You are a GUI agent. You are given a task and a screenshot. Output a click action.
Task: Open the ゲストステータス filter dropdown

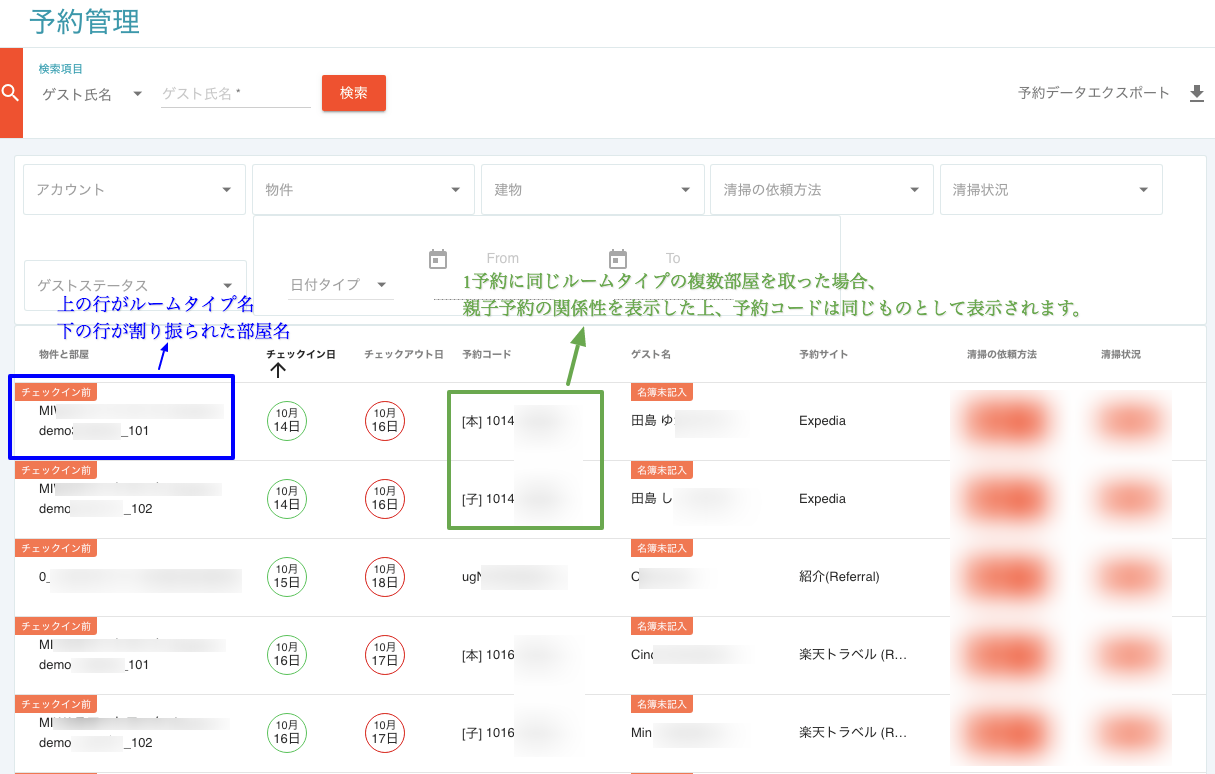point(135,285)
